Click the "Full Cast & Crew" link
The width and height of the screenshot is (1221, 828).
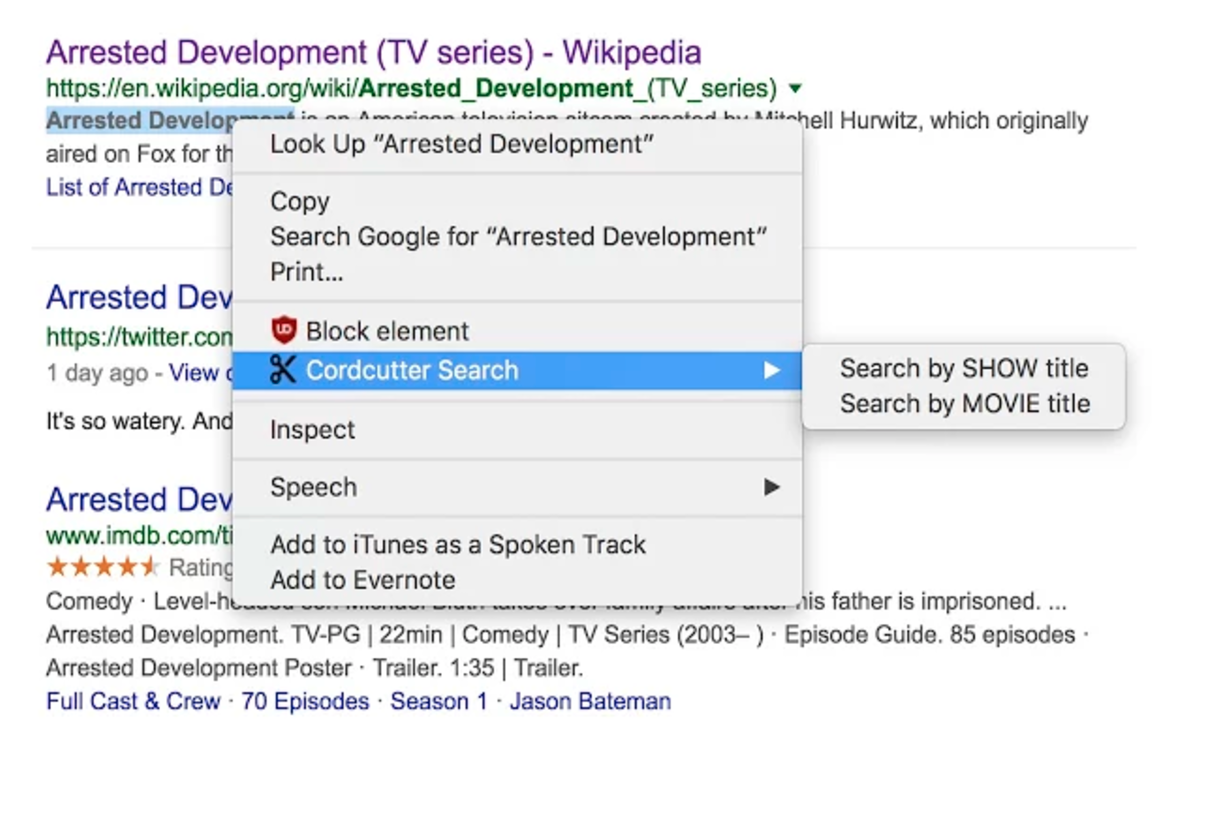(132, 701)
